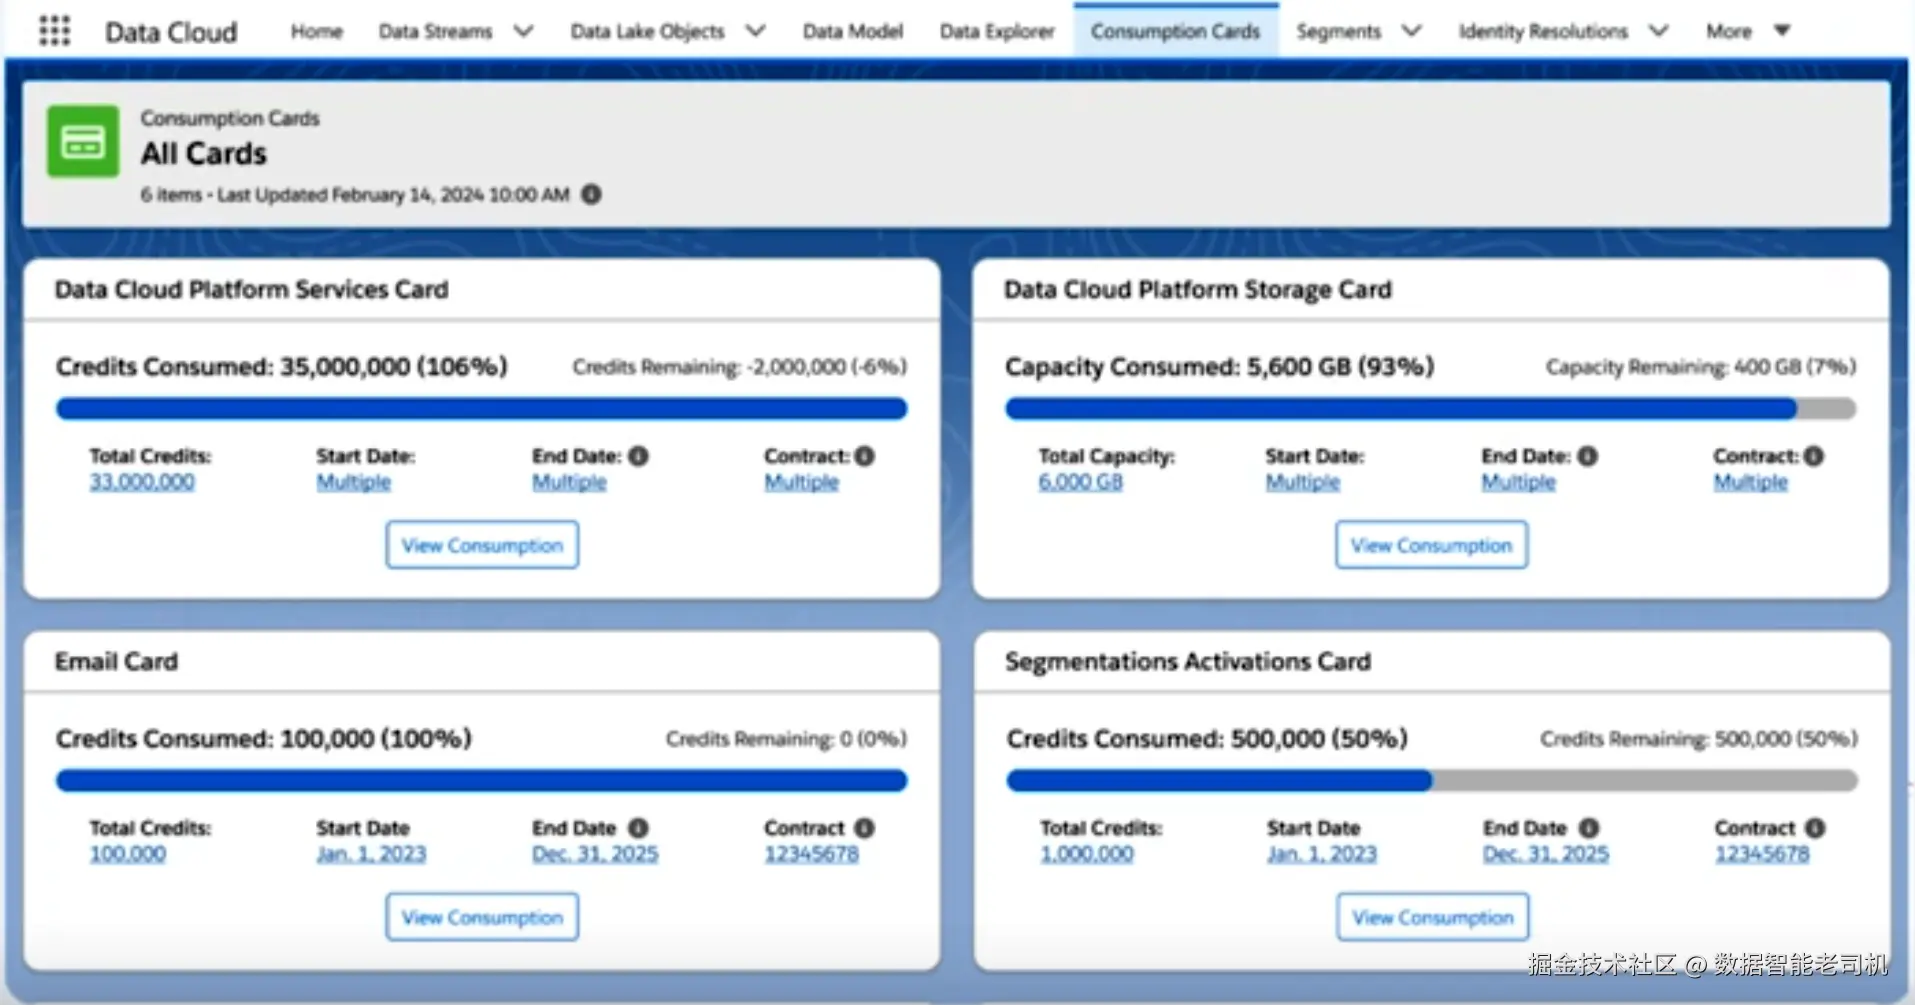This screenshot has height=1005, width=1915.
Task: Click the Segmentations Activations credits progress bar
Action: point(1433,781)
